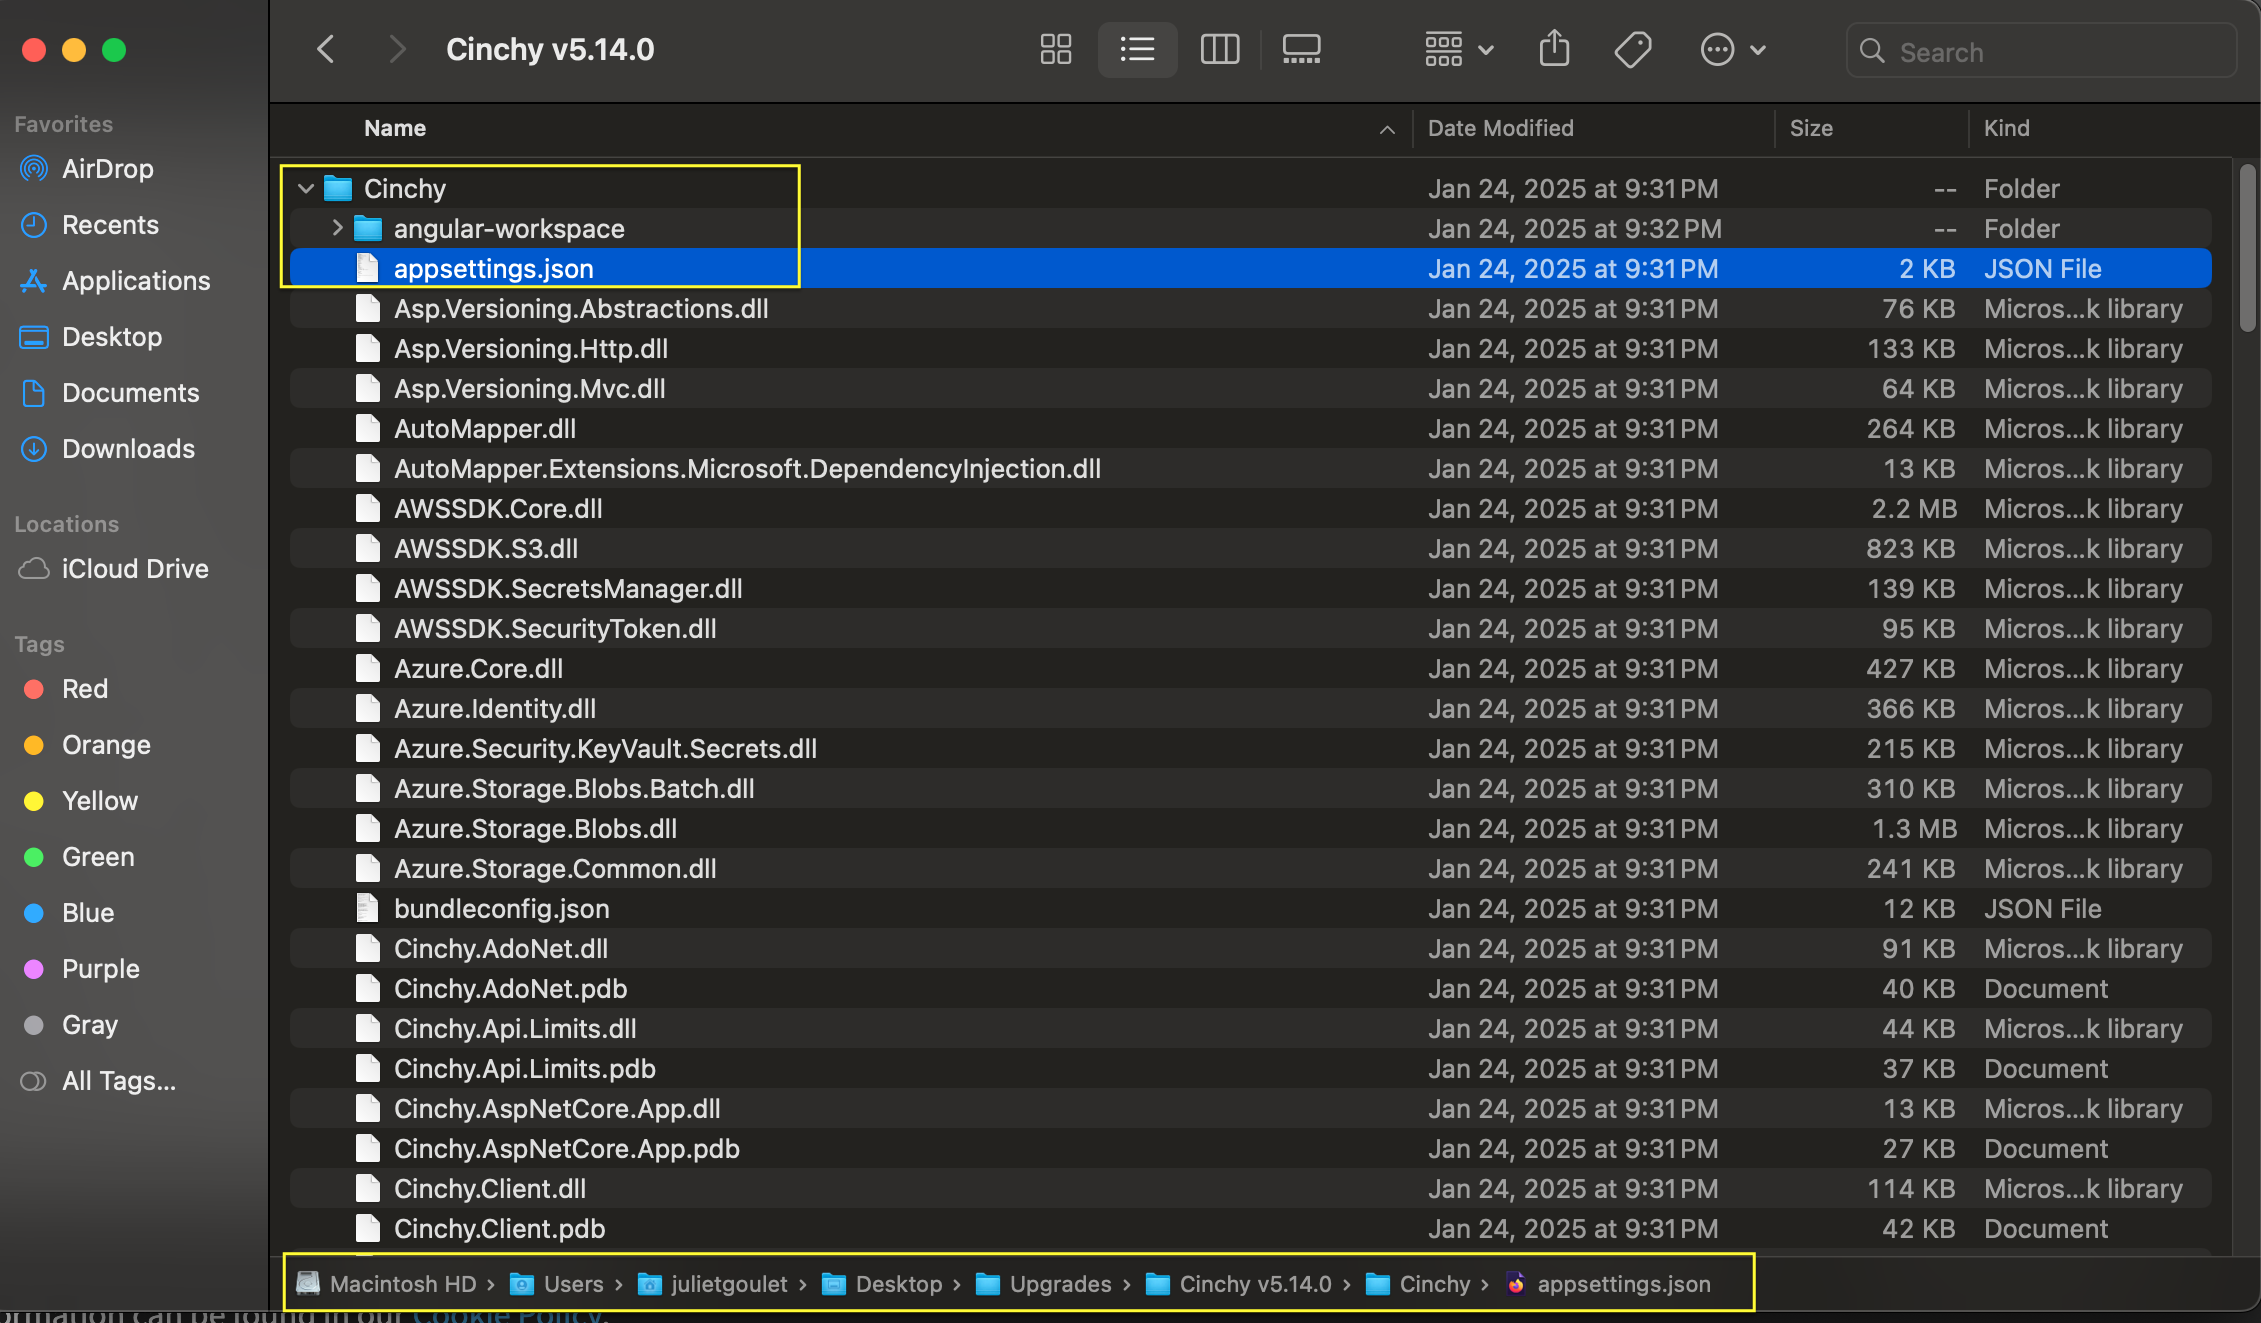Go back using the left chevron
The image size is (2261, 1323).
[x=326, y=49]
